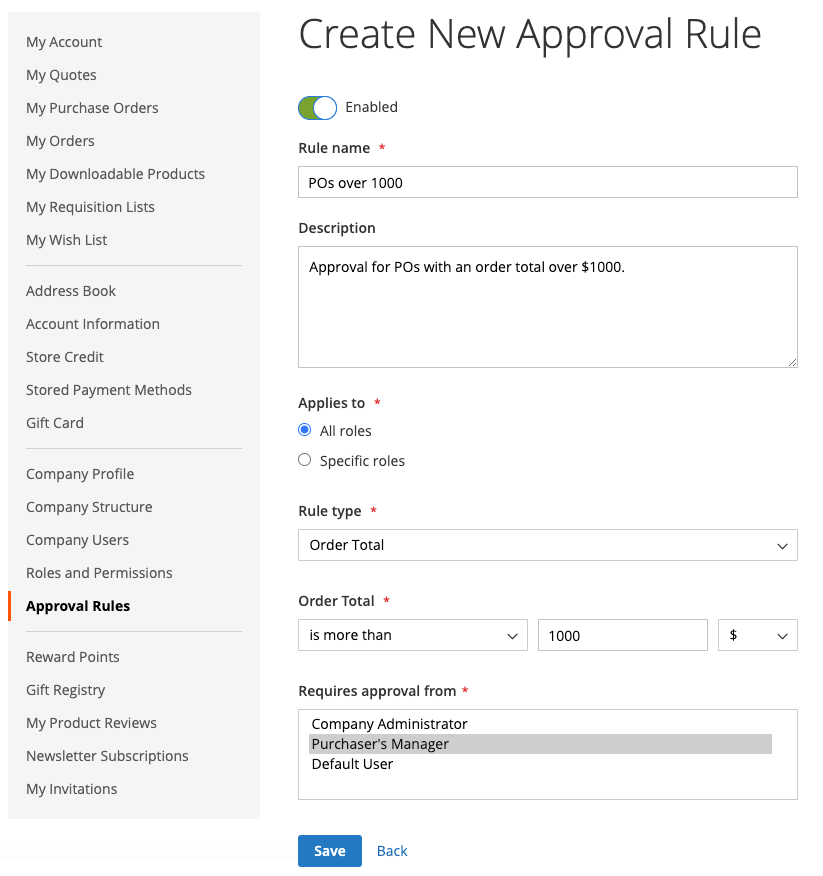
Task: Select Company Administrator as approver
Action: (x=389, y=724)
